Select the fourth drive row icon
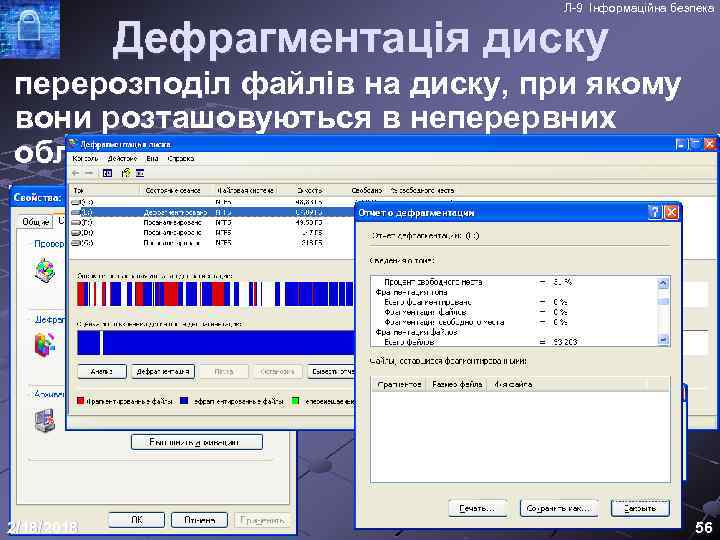 pyautogui.click(x=75, y=233)
